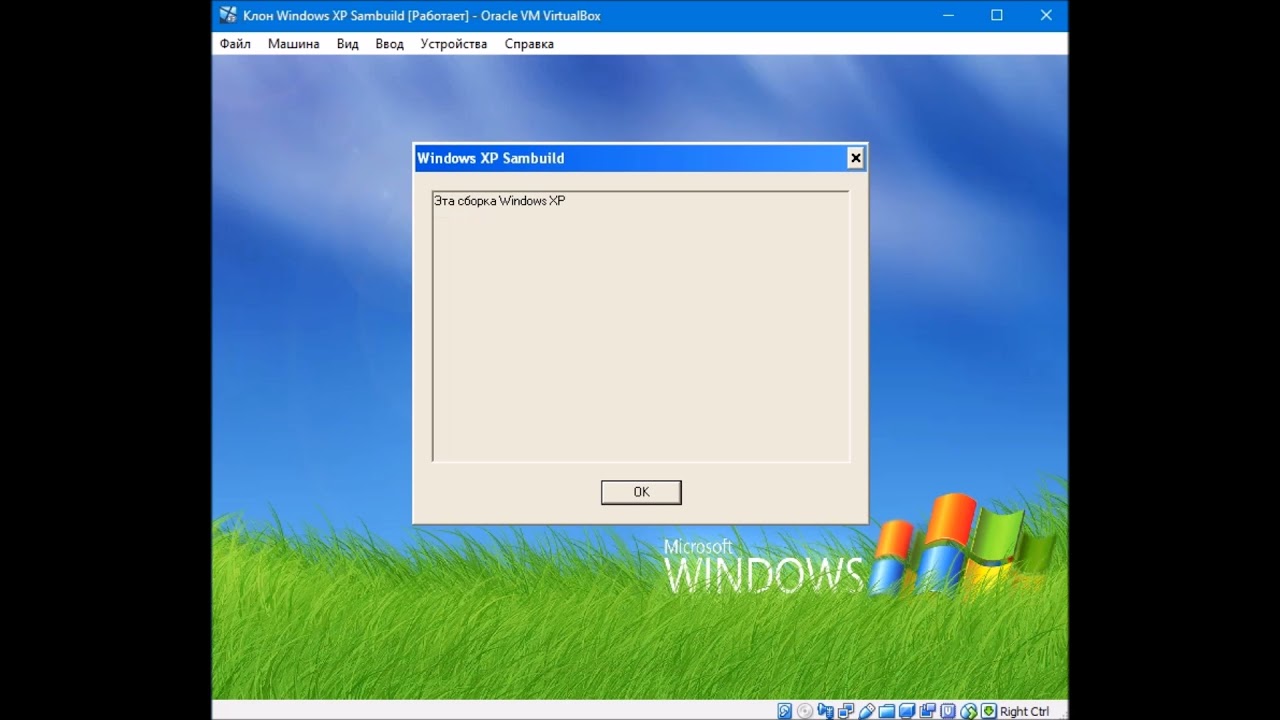This screenshot has height=720, width=1280.
Task: Click the mouse integration status icon
Action: pos(968,711)
